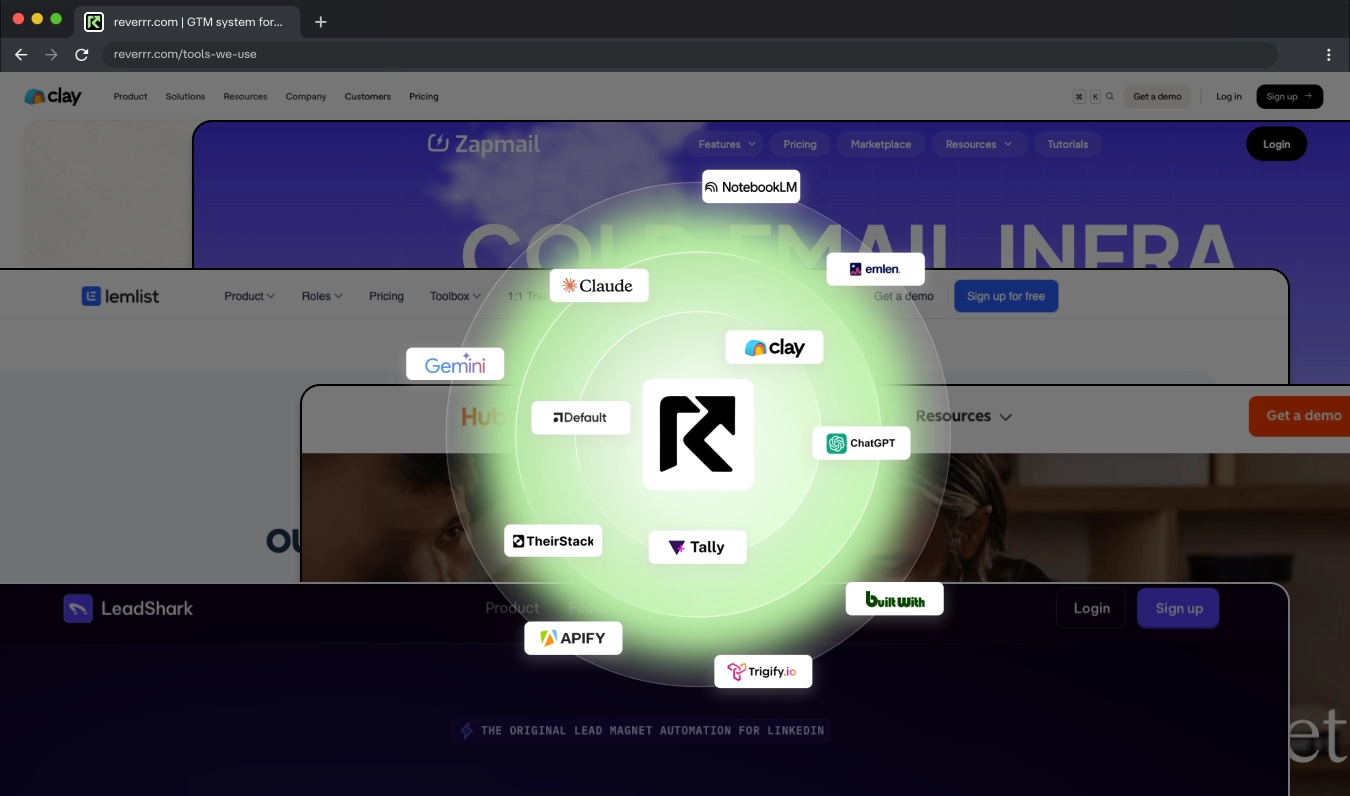Open the emlen tool badge

click(x=876, y=269)
